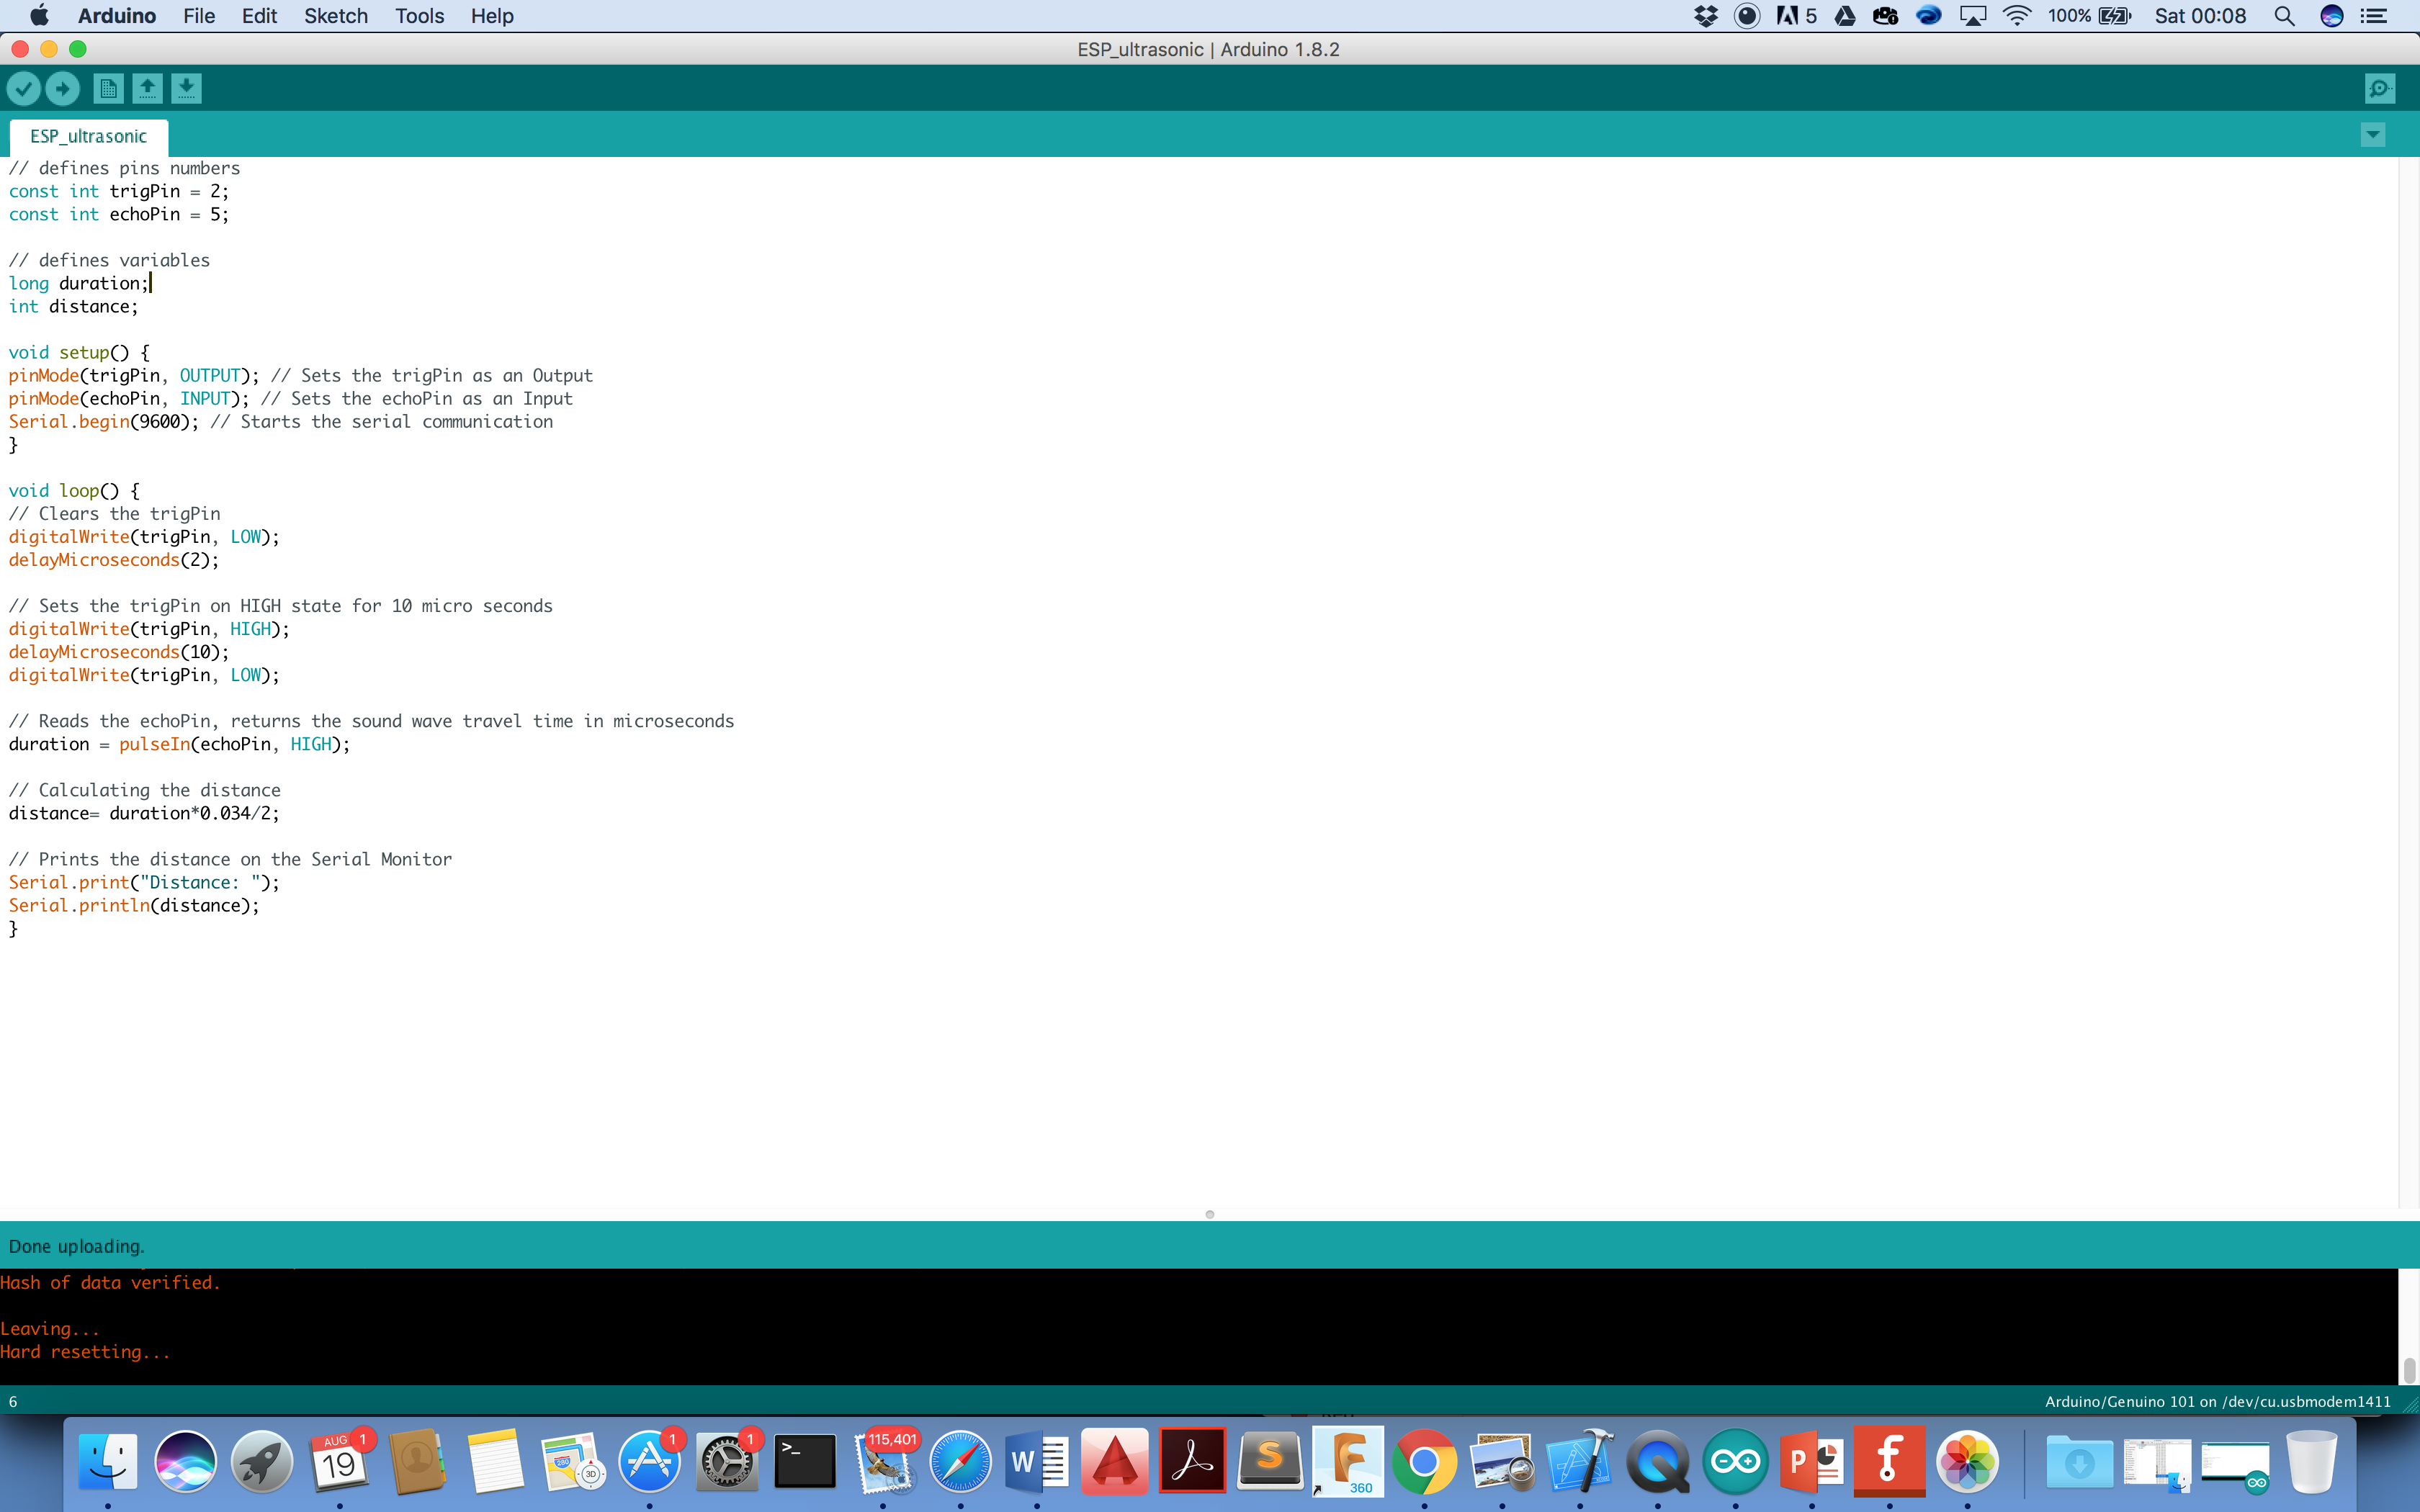Open System Preferences gear in Dock
2420x1512 pixels.
point(727,1462)
